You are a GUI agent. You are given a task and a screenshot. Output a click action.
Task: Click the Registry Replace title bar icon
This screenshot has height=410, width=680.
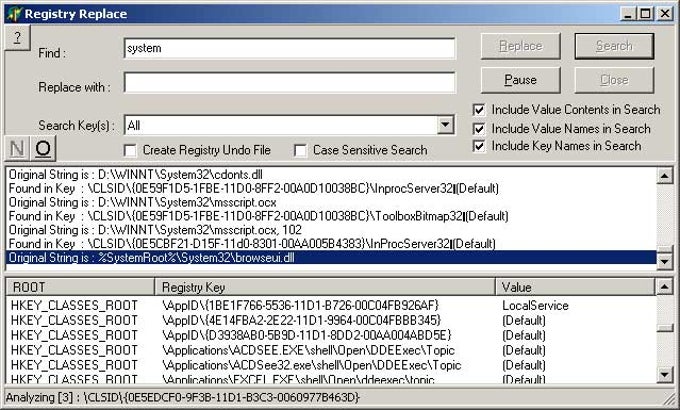pos(12,13)
